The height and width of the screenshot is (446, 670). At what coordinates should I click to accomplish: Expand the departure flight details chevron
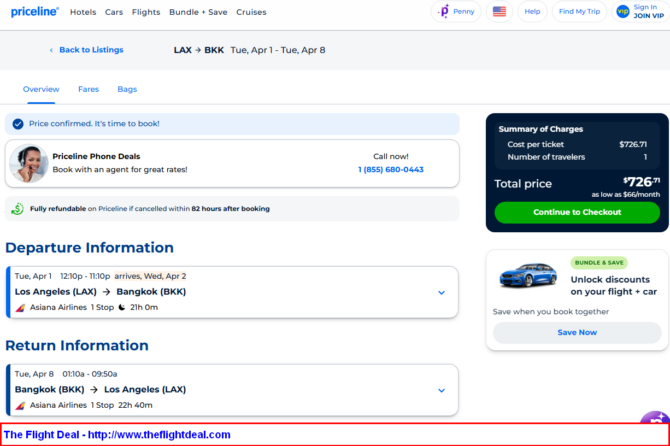[x=441, y=293]
